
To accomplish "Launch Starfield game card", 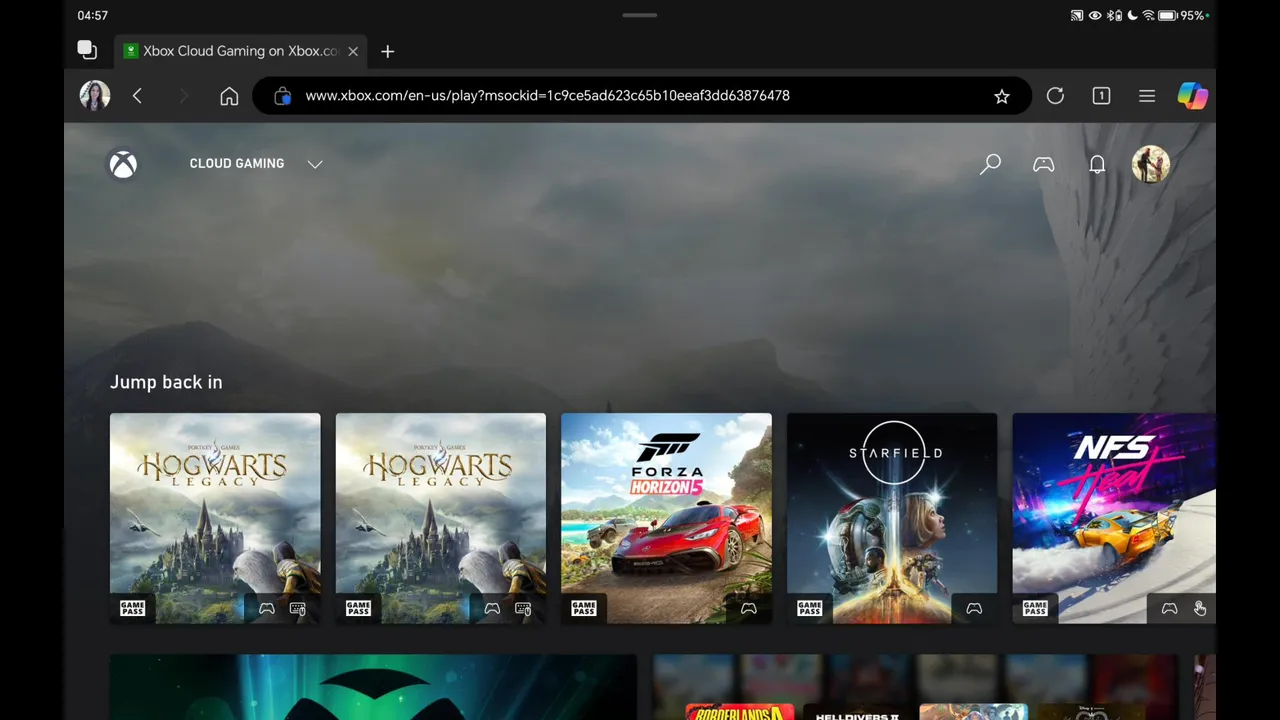I will click(892, 518).
